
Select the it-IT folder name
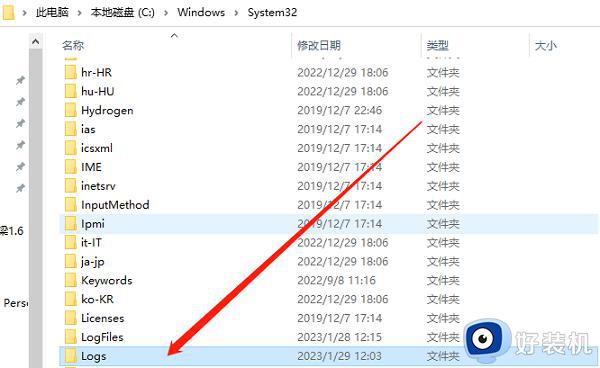click(91, 243)
